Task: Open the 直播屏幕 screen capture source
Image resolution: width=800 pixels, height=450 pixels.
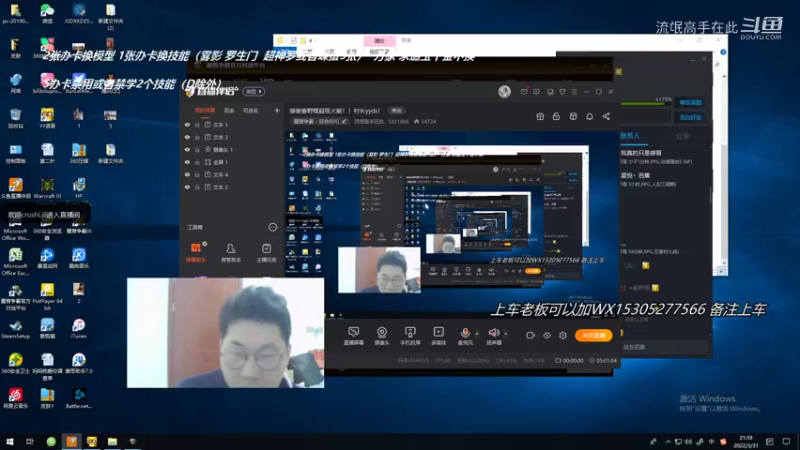Action: (354, 336)
